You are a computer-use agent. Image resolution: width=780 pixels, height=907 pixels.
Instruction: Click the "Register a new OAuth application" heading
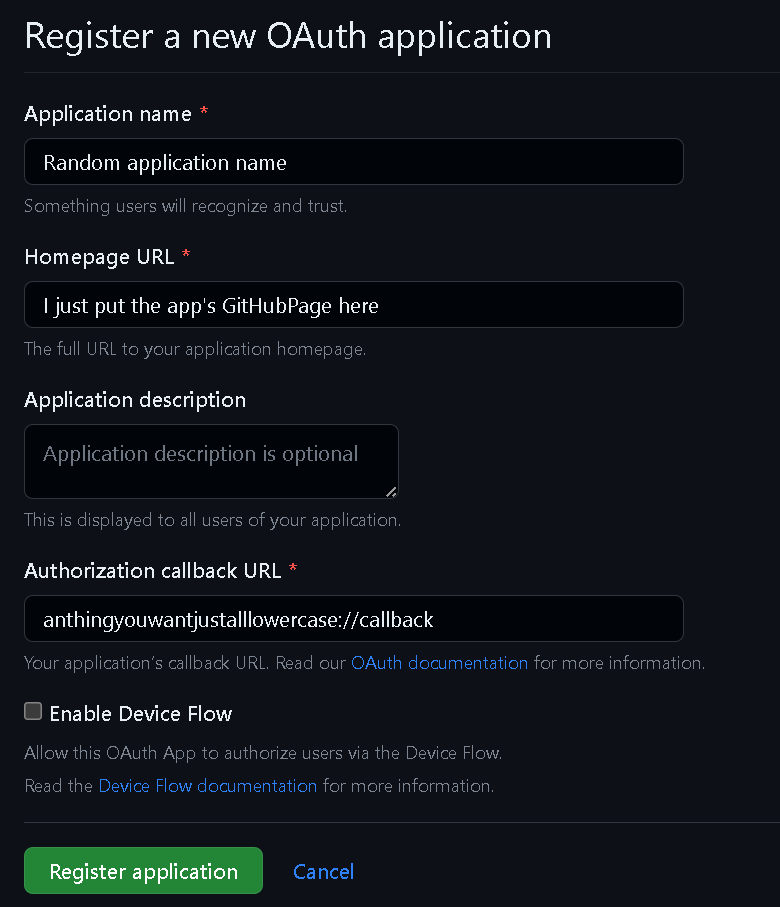click(x=288, y=36)
